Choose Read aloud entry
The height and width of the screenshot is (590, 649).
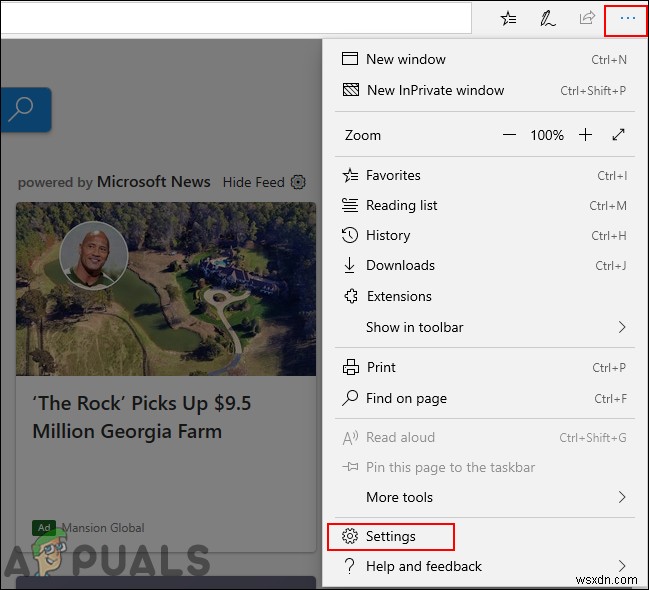[485, 438]
